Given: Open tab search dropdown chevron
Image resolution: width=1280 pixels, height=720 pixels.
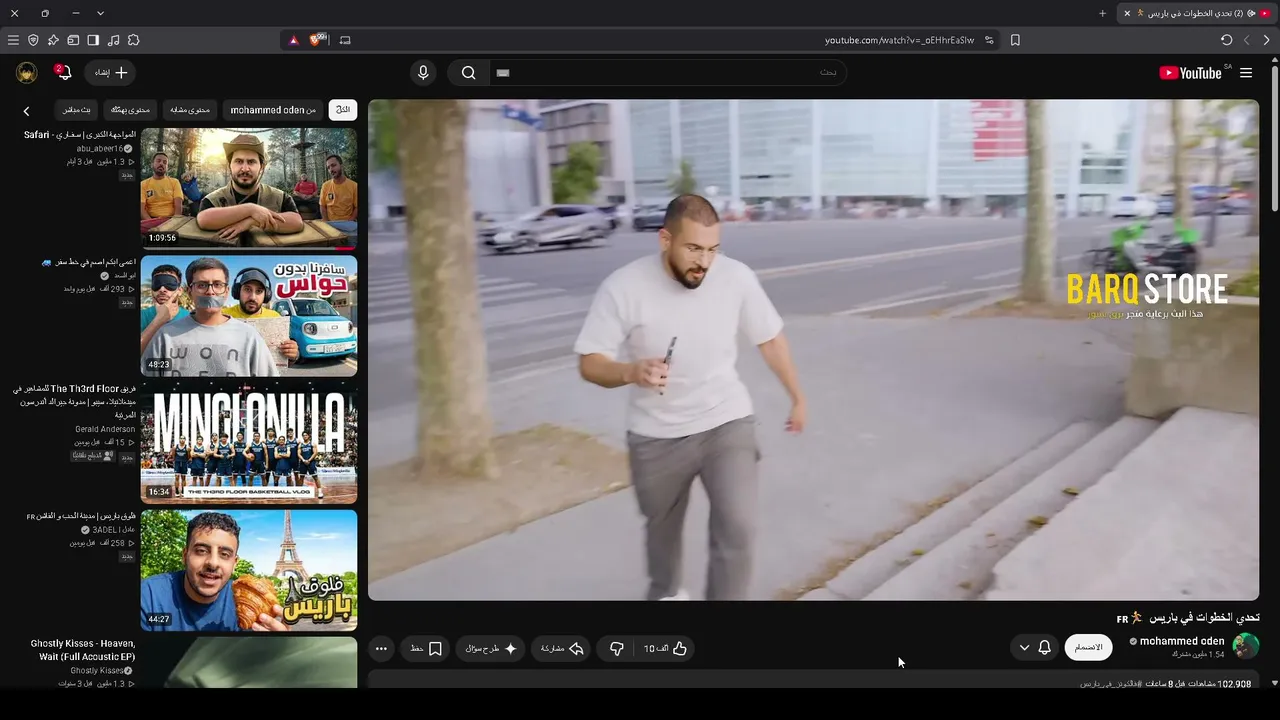Looking at the screenshot, I should point(100,13).
